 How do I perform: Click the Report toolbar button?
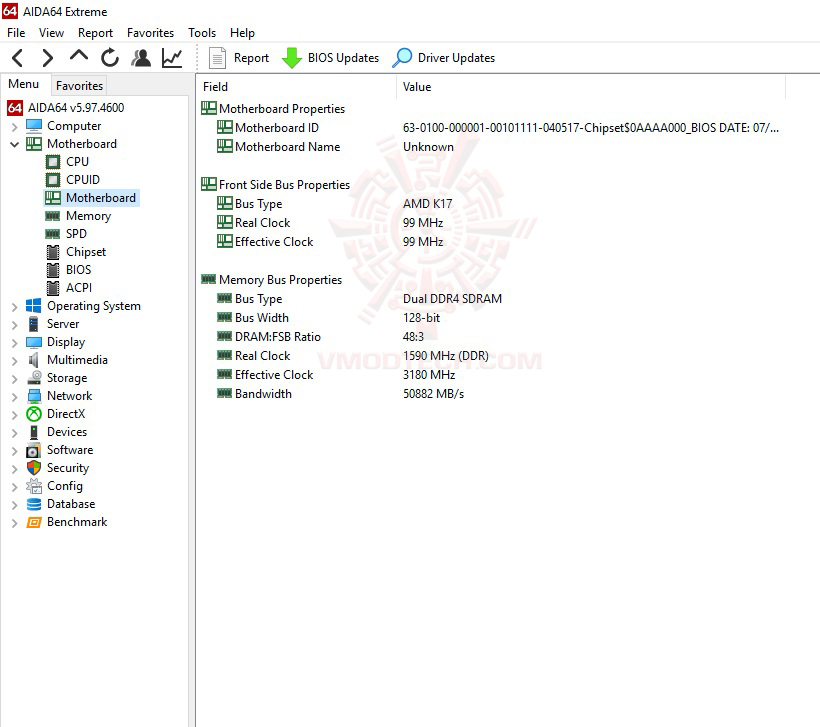239,58
